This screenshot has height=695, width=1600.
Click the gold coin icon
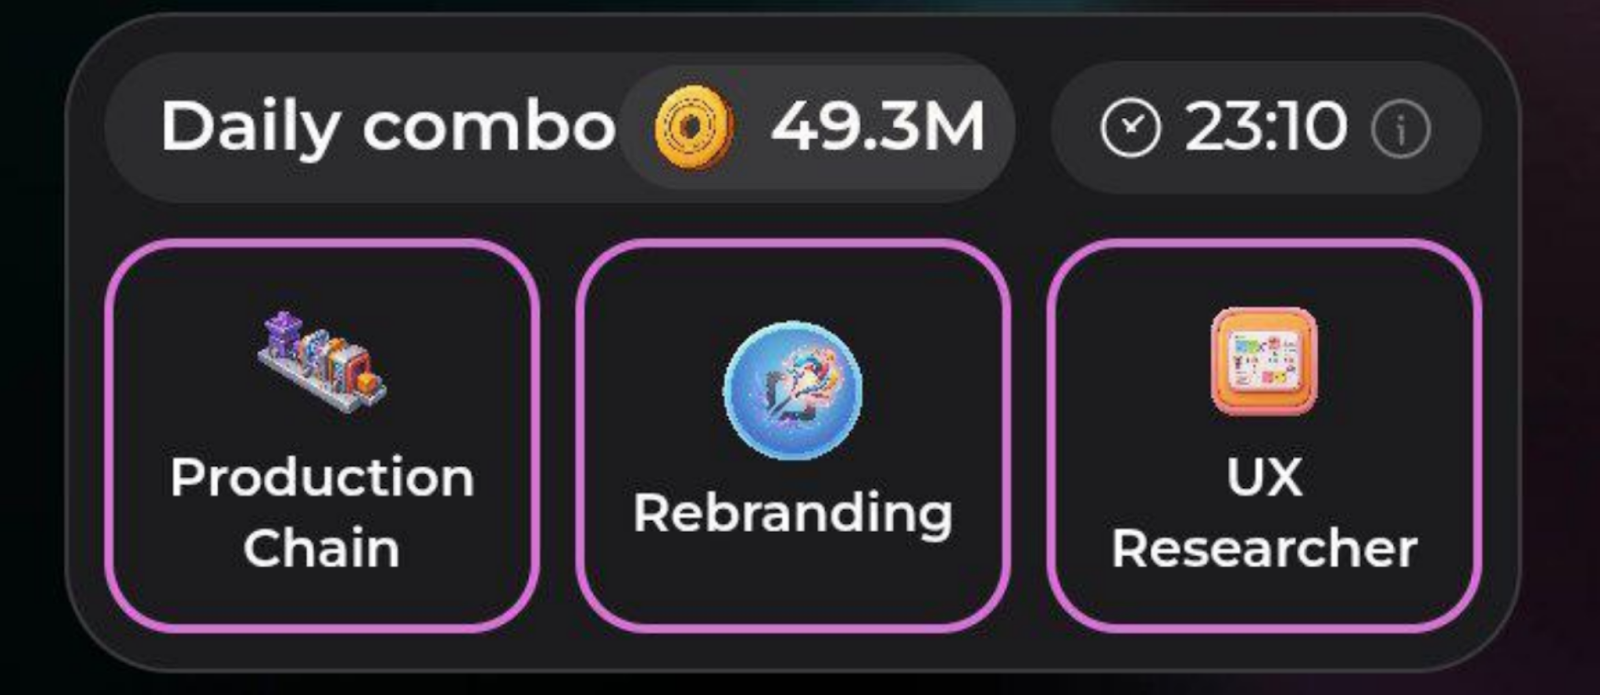[x=693, y=128]
